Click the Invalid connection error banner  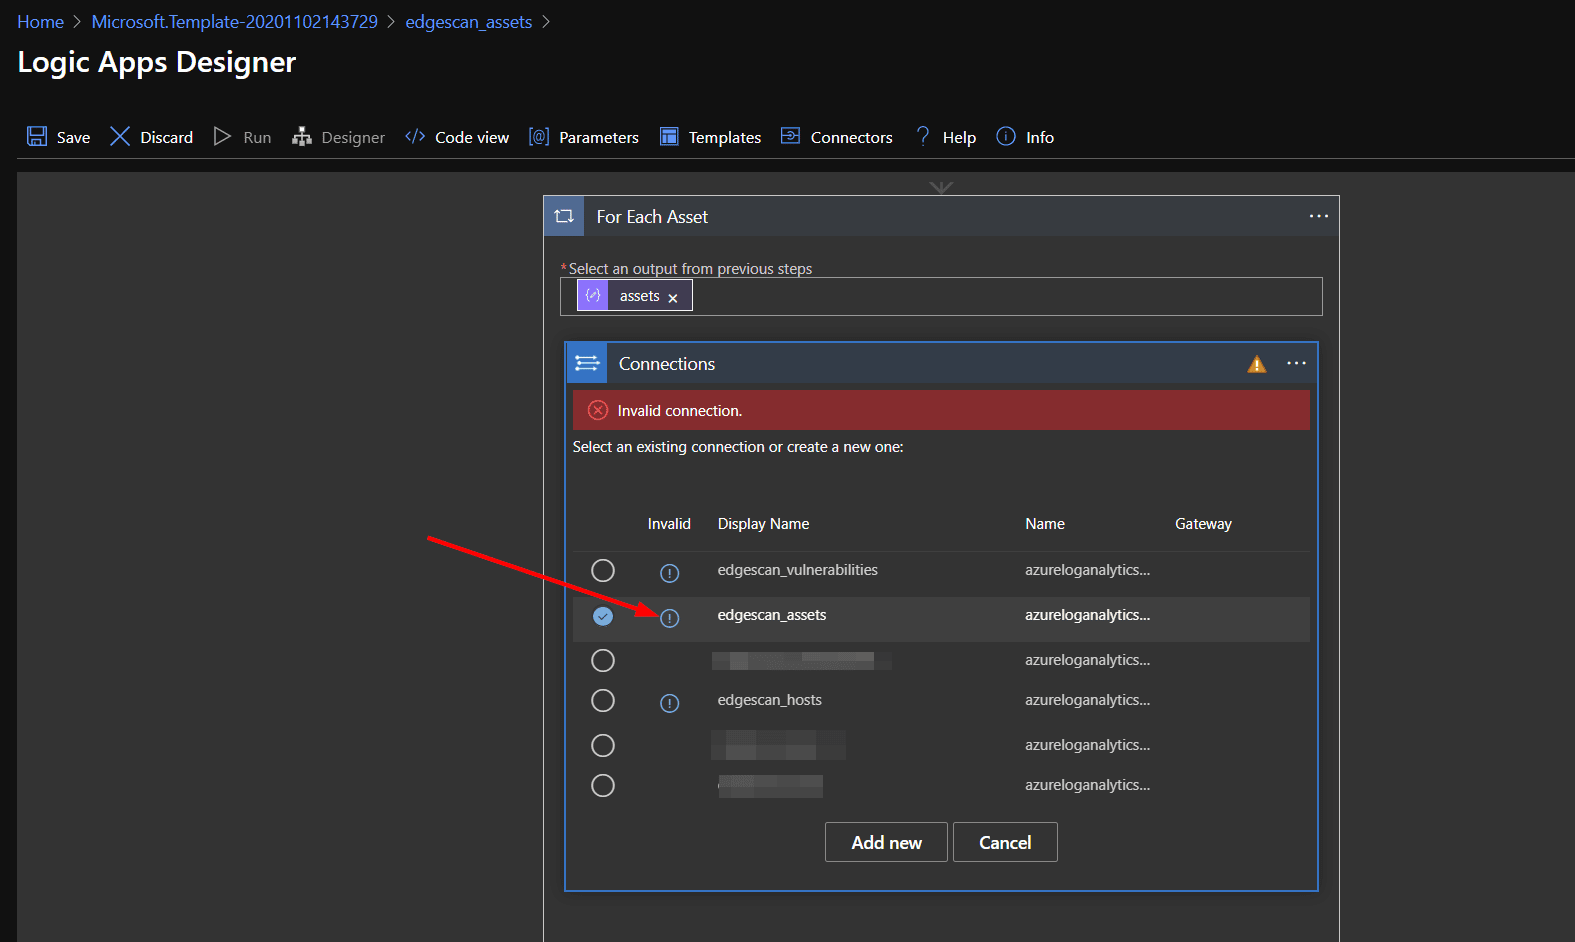[x=941, y=410]
